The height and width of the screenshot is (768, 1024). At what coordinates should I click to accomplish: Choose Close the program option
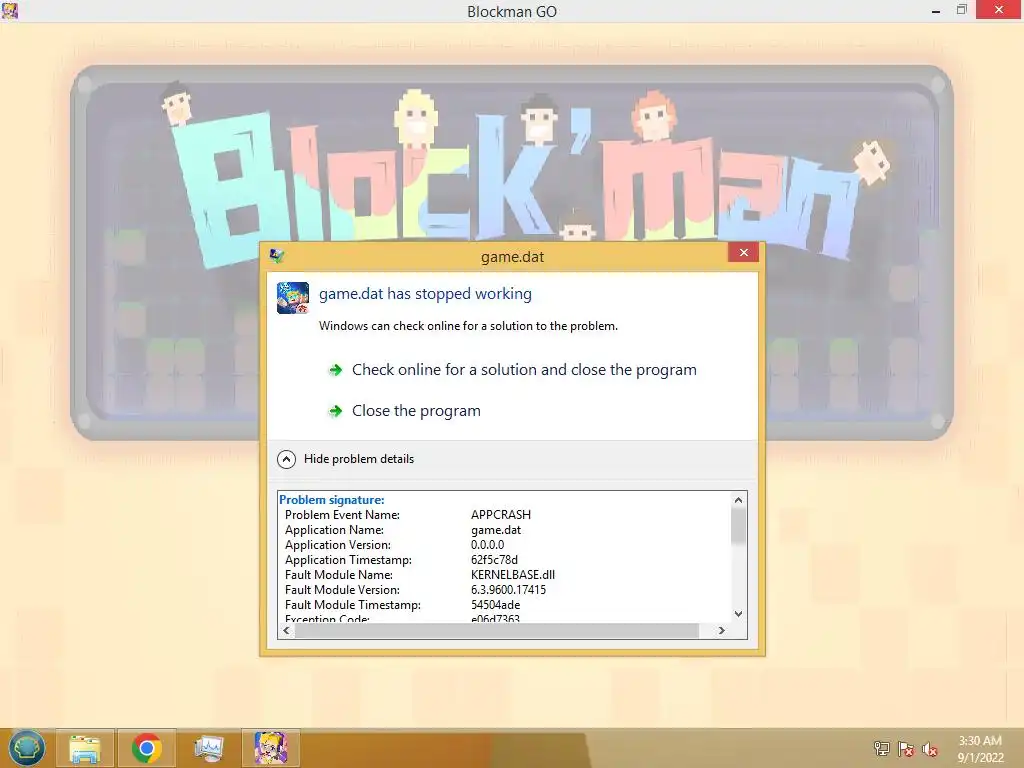(416, 411)
